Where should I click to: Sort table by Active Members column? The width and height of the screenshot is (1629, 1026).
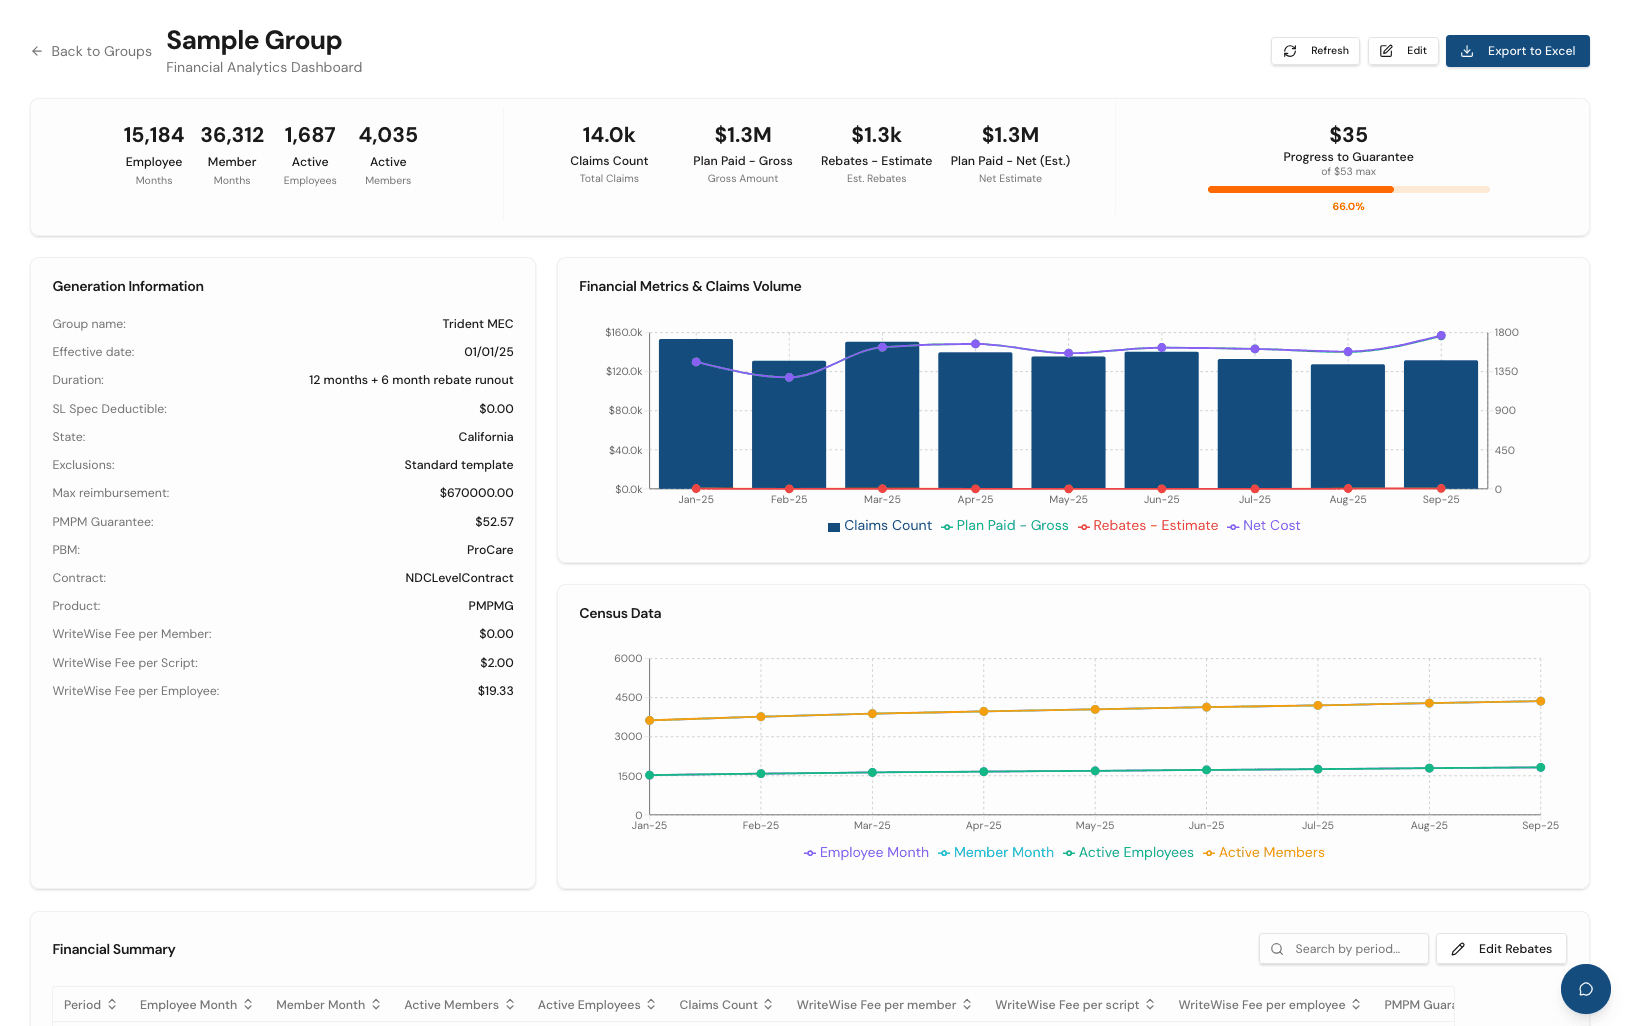click(459, 1005)
